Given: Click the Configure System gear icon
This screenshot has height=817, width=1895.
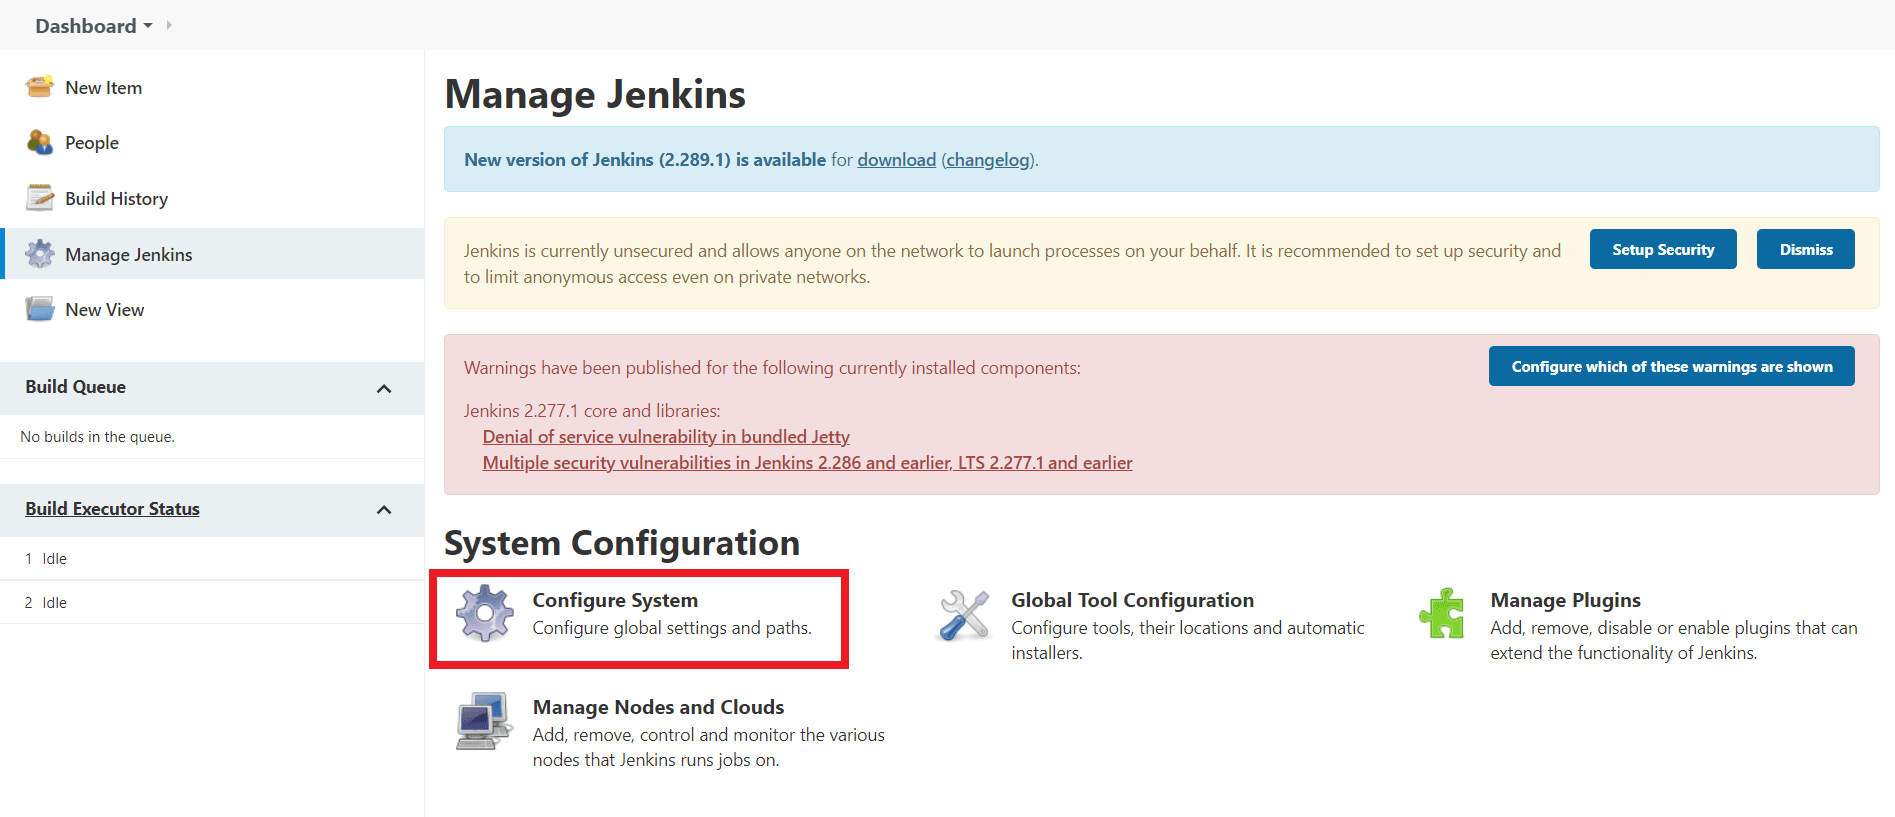Looking at the screenshot, I should tap(485, 613).
